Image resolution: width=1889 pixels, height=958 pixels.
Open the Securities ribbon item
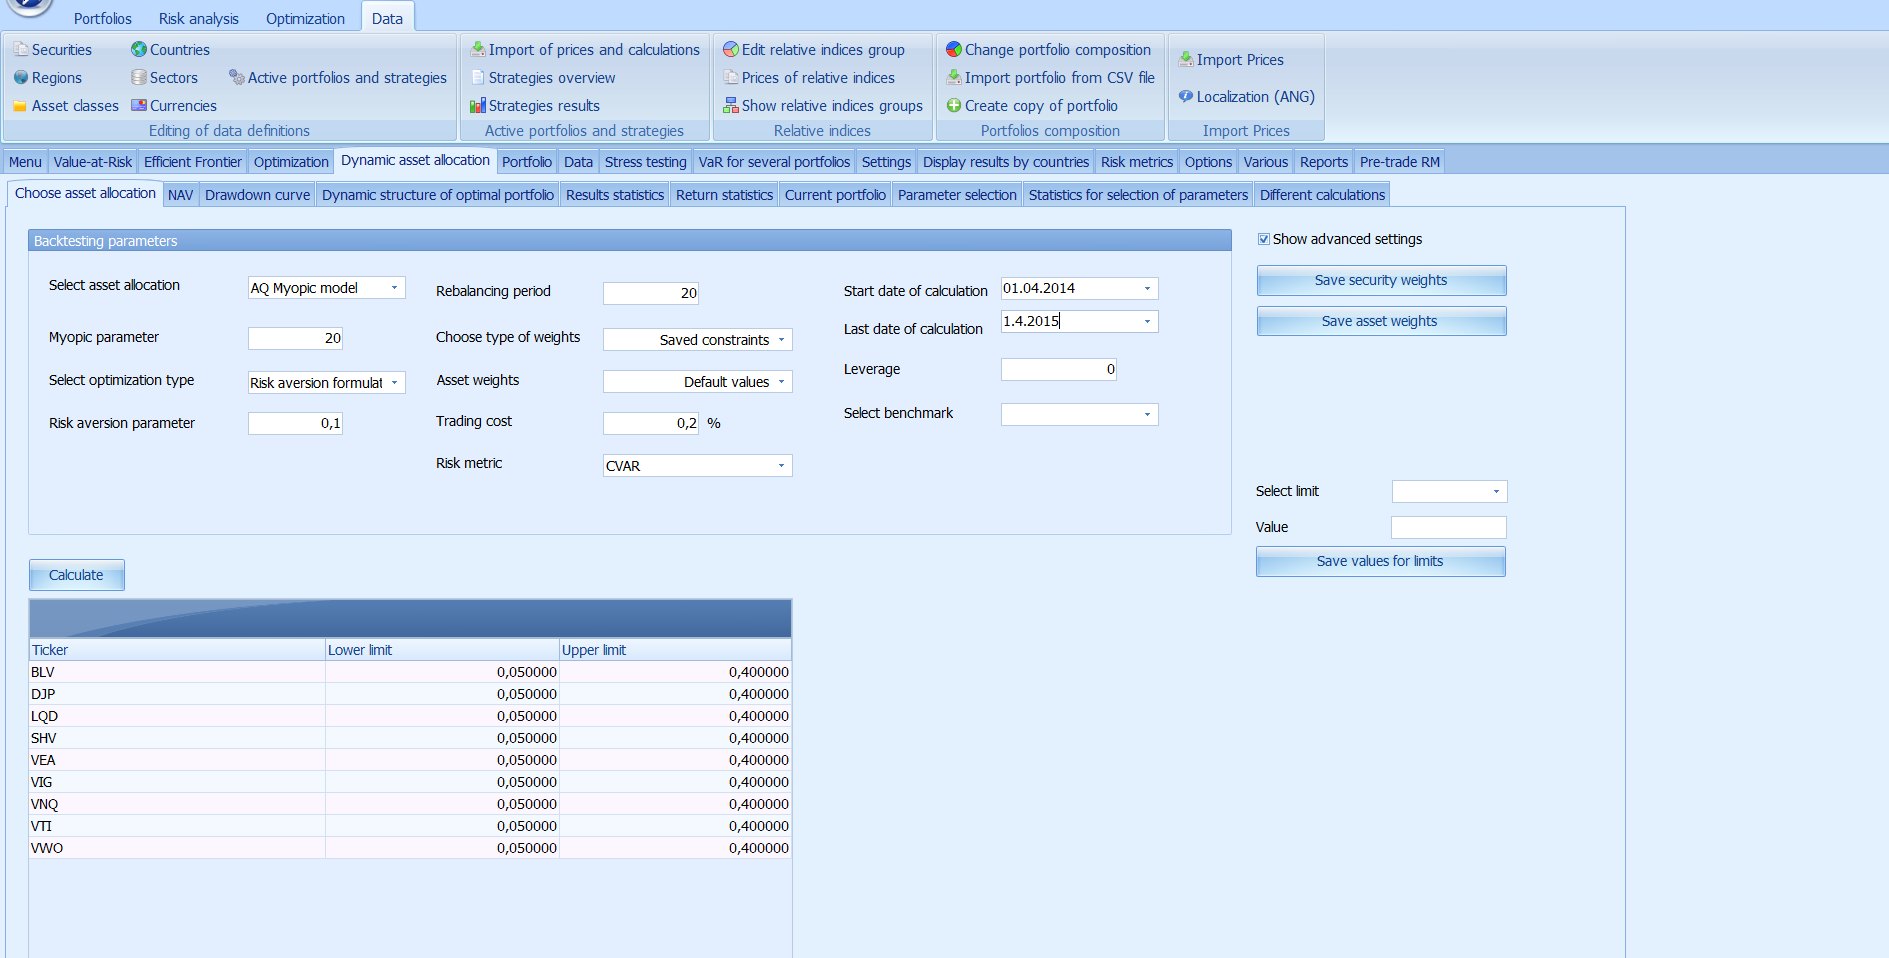[53, 50]
